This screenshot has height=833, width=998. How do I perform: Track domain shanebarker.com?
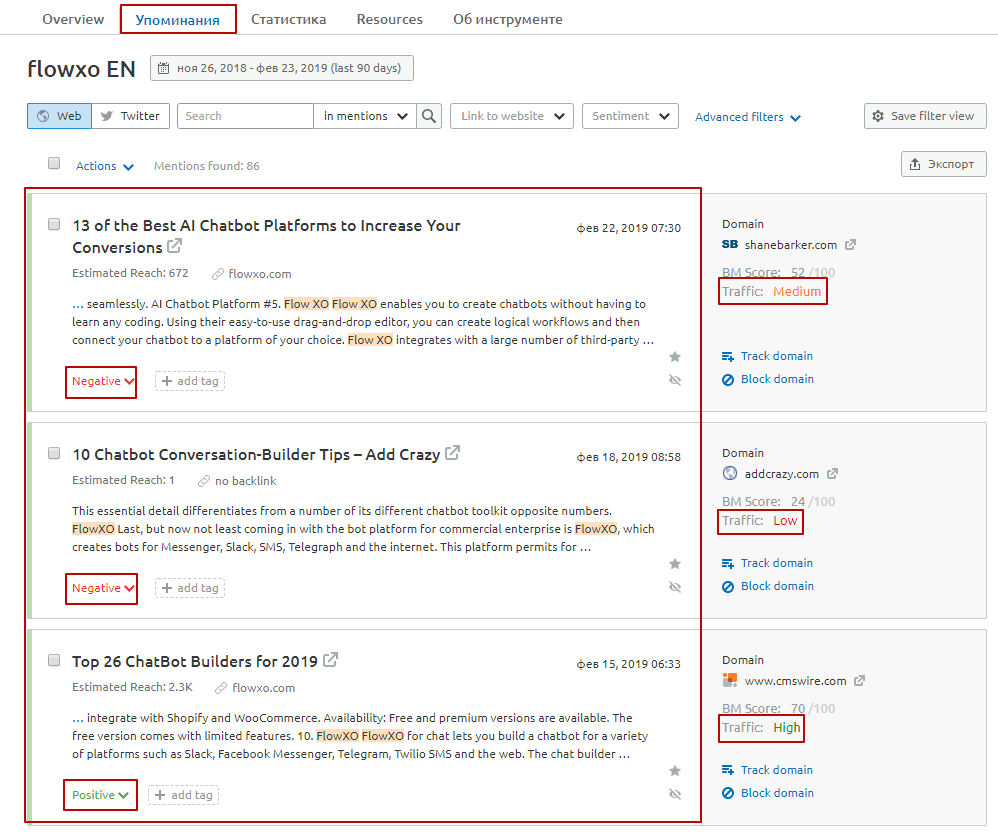(768, 356)
